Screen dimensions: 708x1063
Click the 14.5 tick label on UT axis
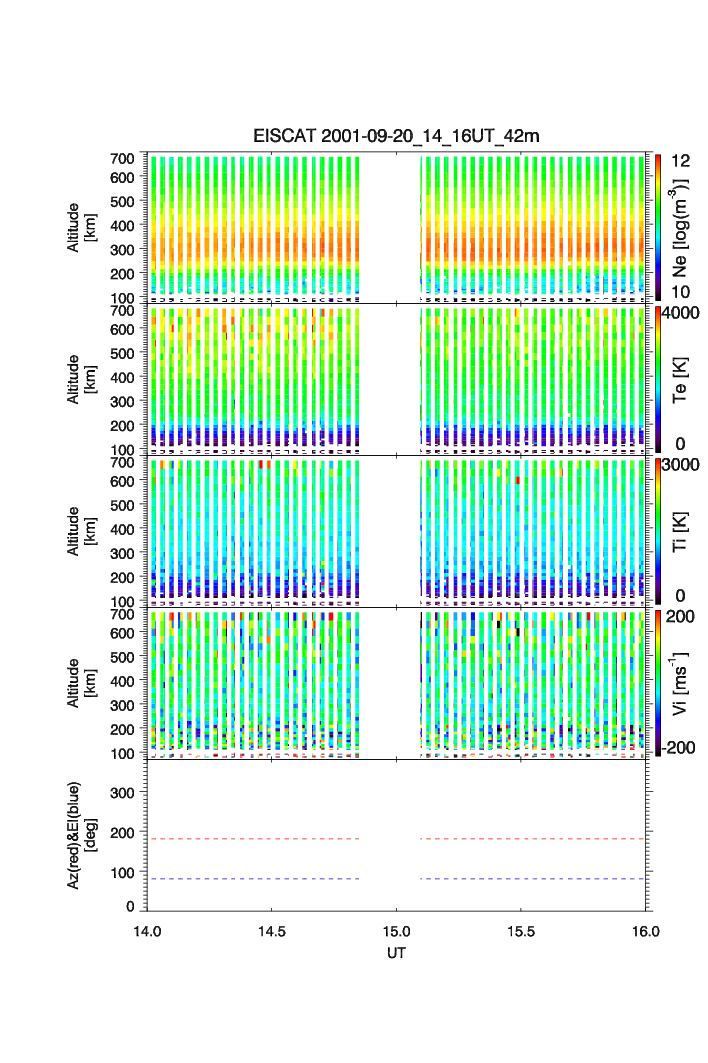click(272, 931)
